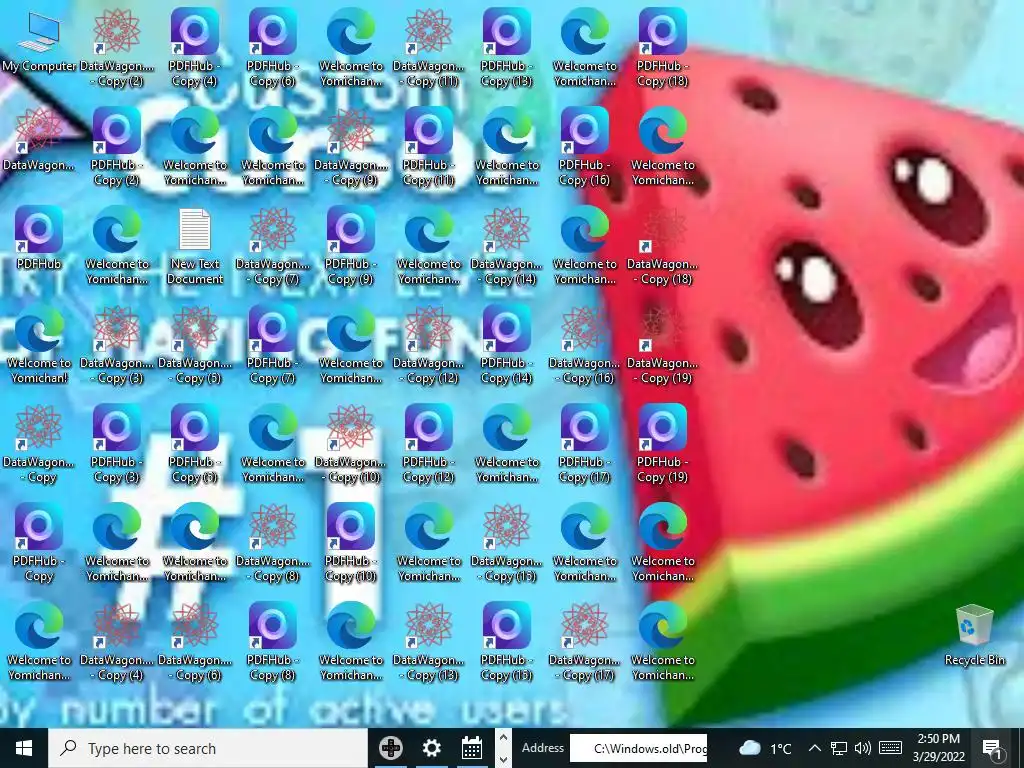Image resolution: width=1024 pixels, height=768 pixels.
Task: Select PDFHub - Copy (19) shortcut
Action: click(663, 445)
